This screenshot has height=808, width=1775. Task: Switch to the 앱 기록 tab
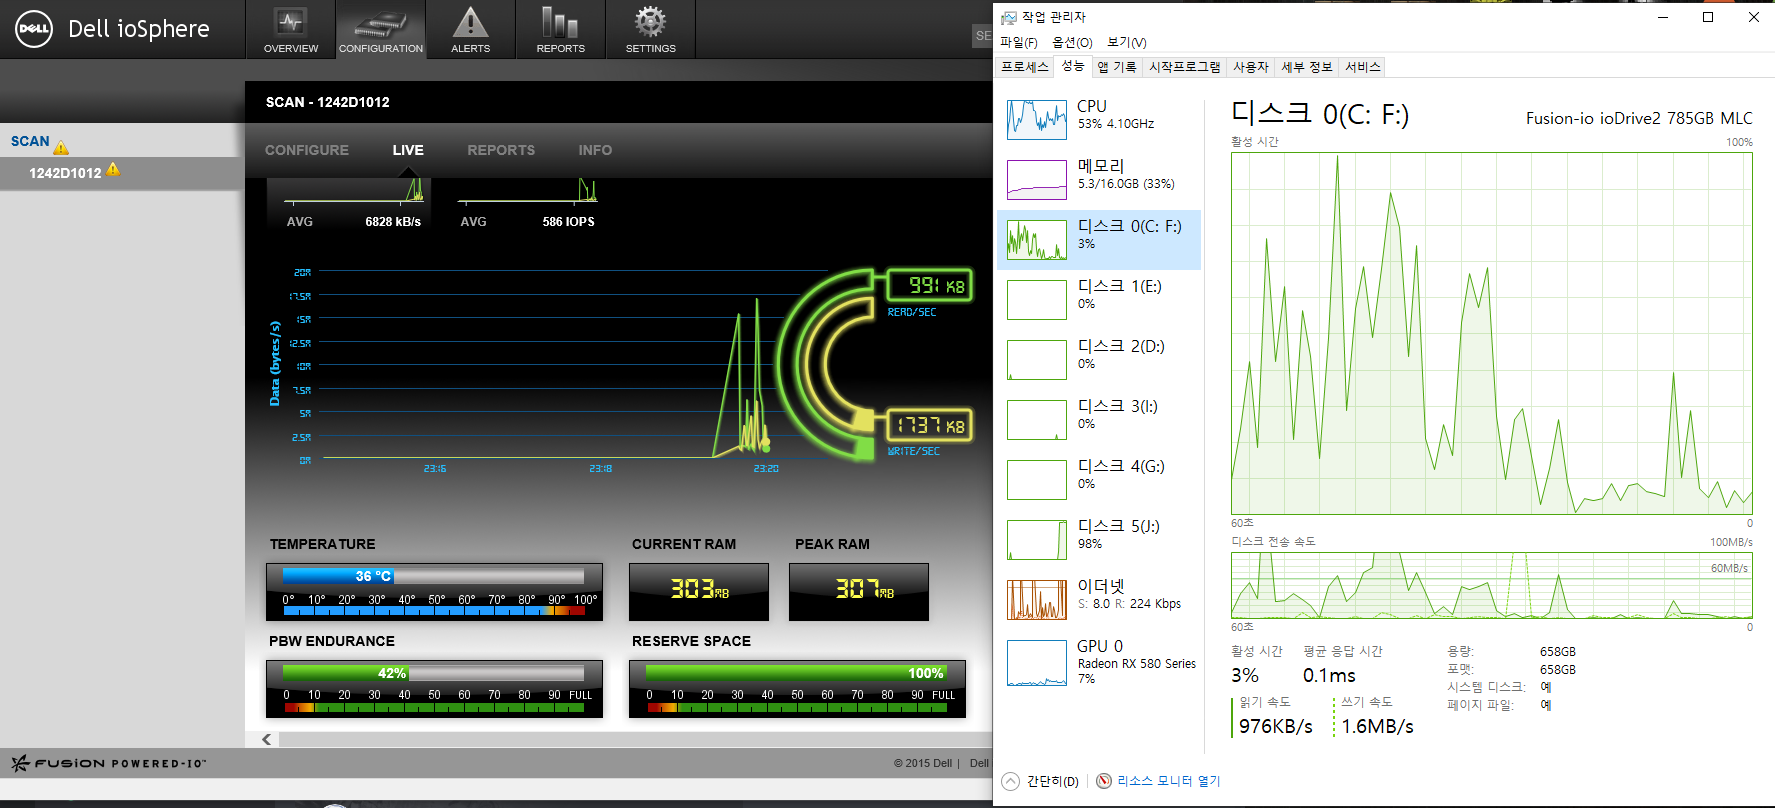pyautogui.click(x=1117, y=67)
